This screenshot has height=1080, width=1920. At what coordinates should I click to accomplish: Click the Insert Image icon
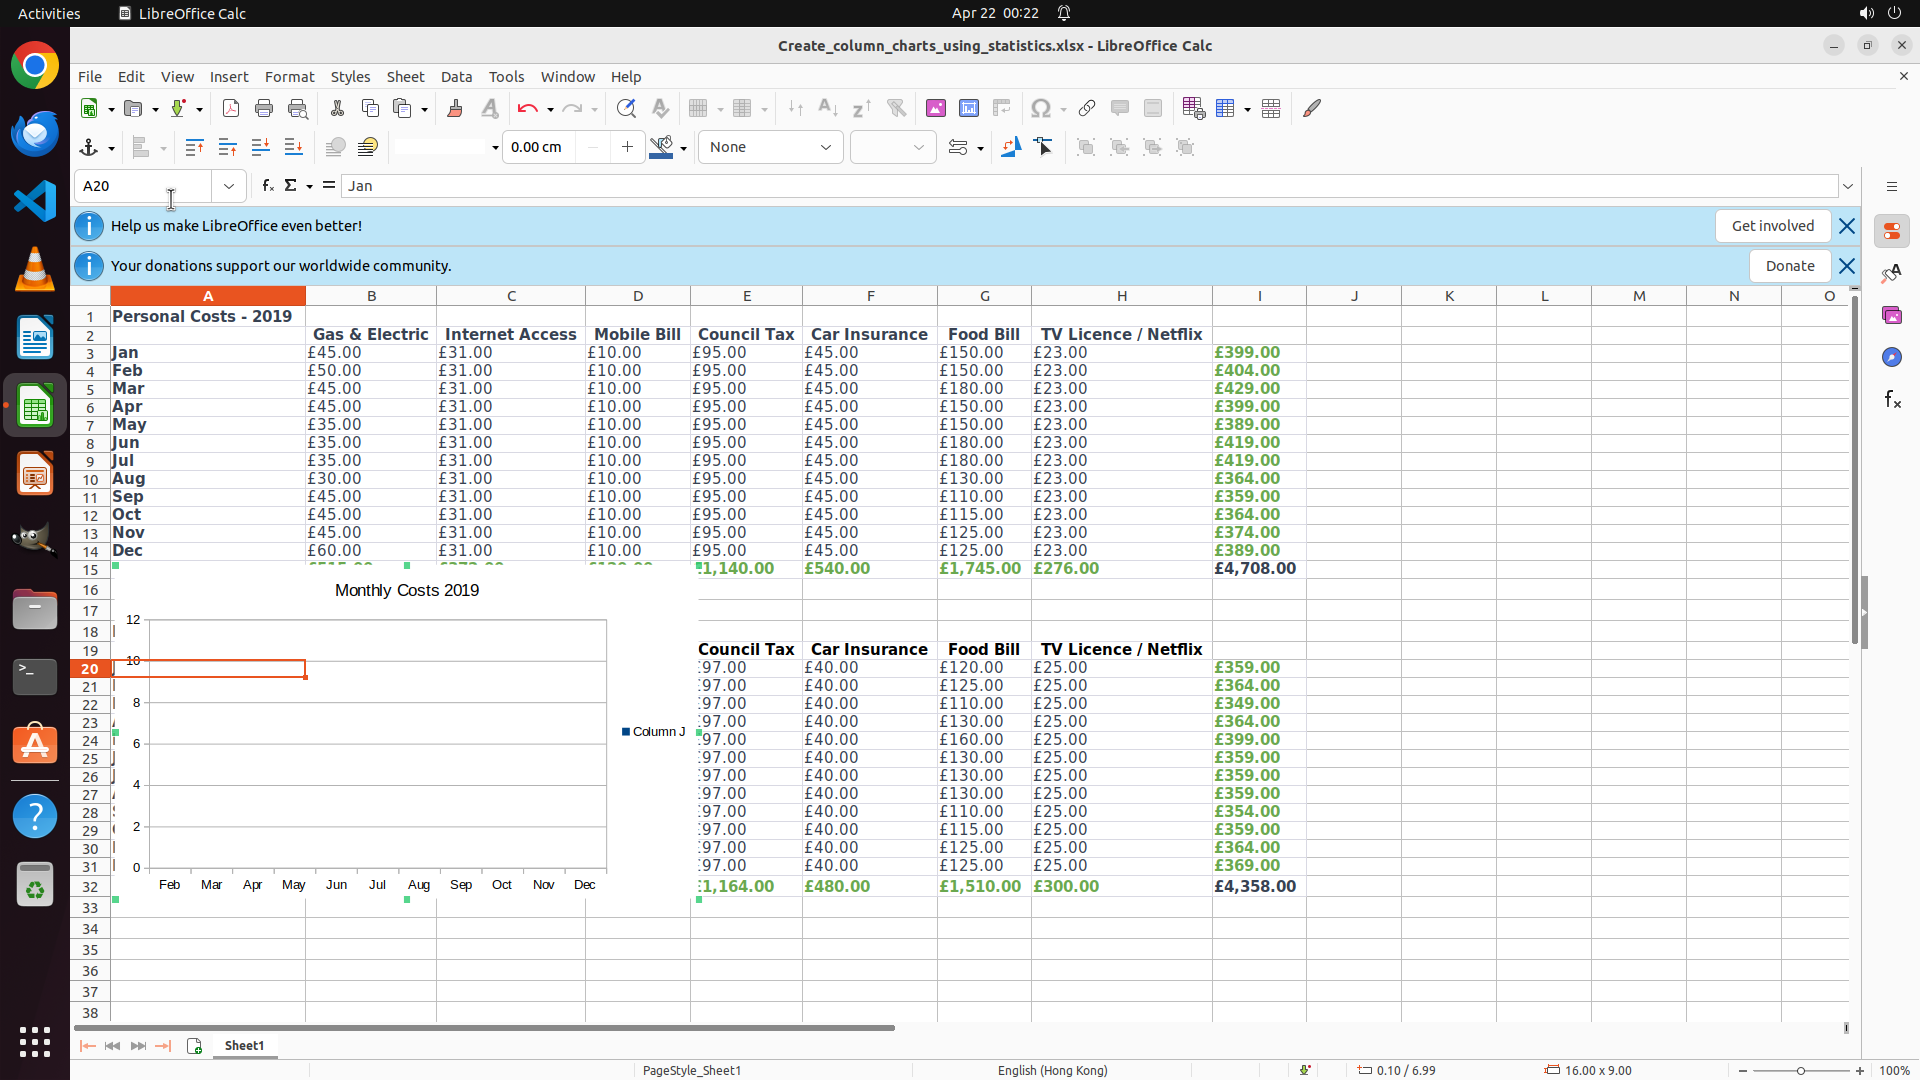point(936,108)
